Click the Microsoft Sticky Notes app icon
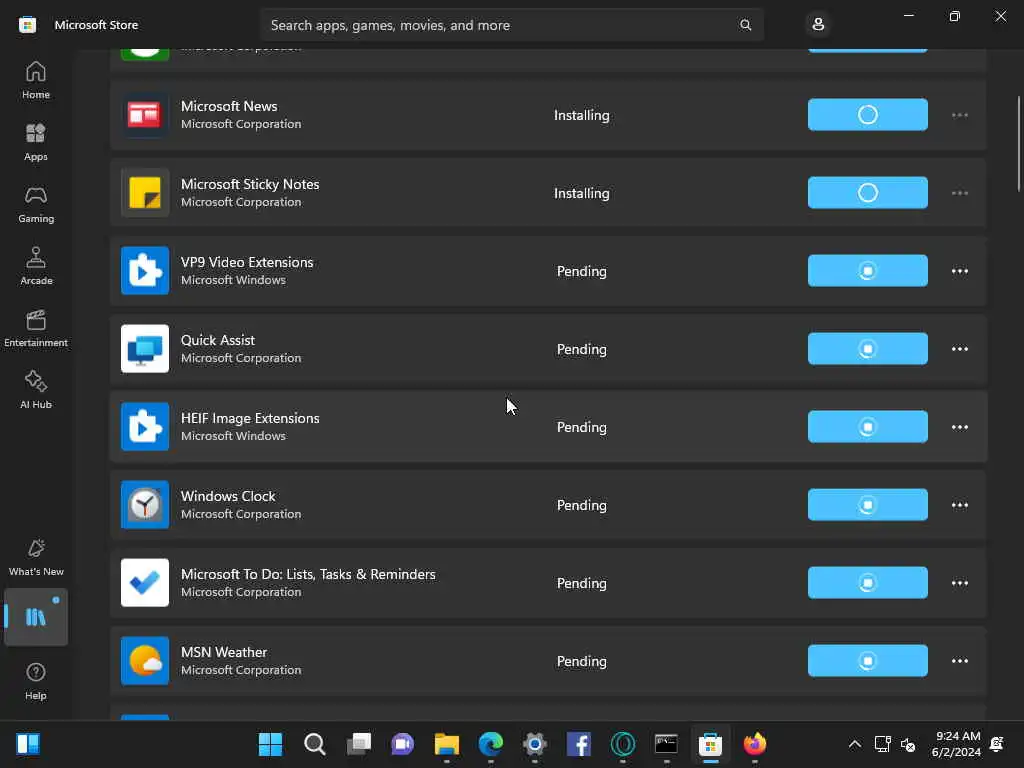 pyautogui.click(x=145, y=193)
